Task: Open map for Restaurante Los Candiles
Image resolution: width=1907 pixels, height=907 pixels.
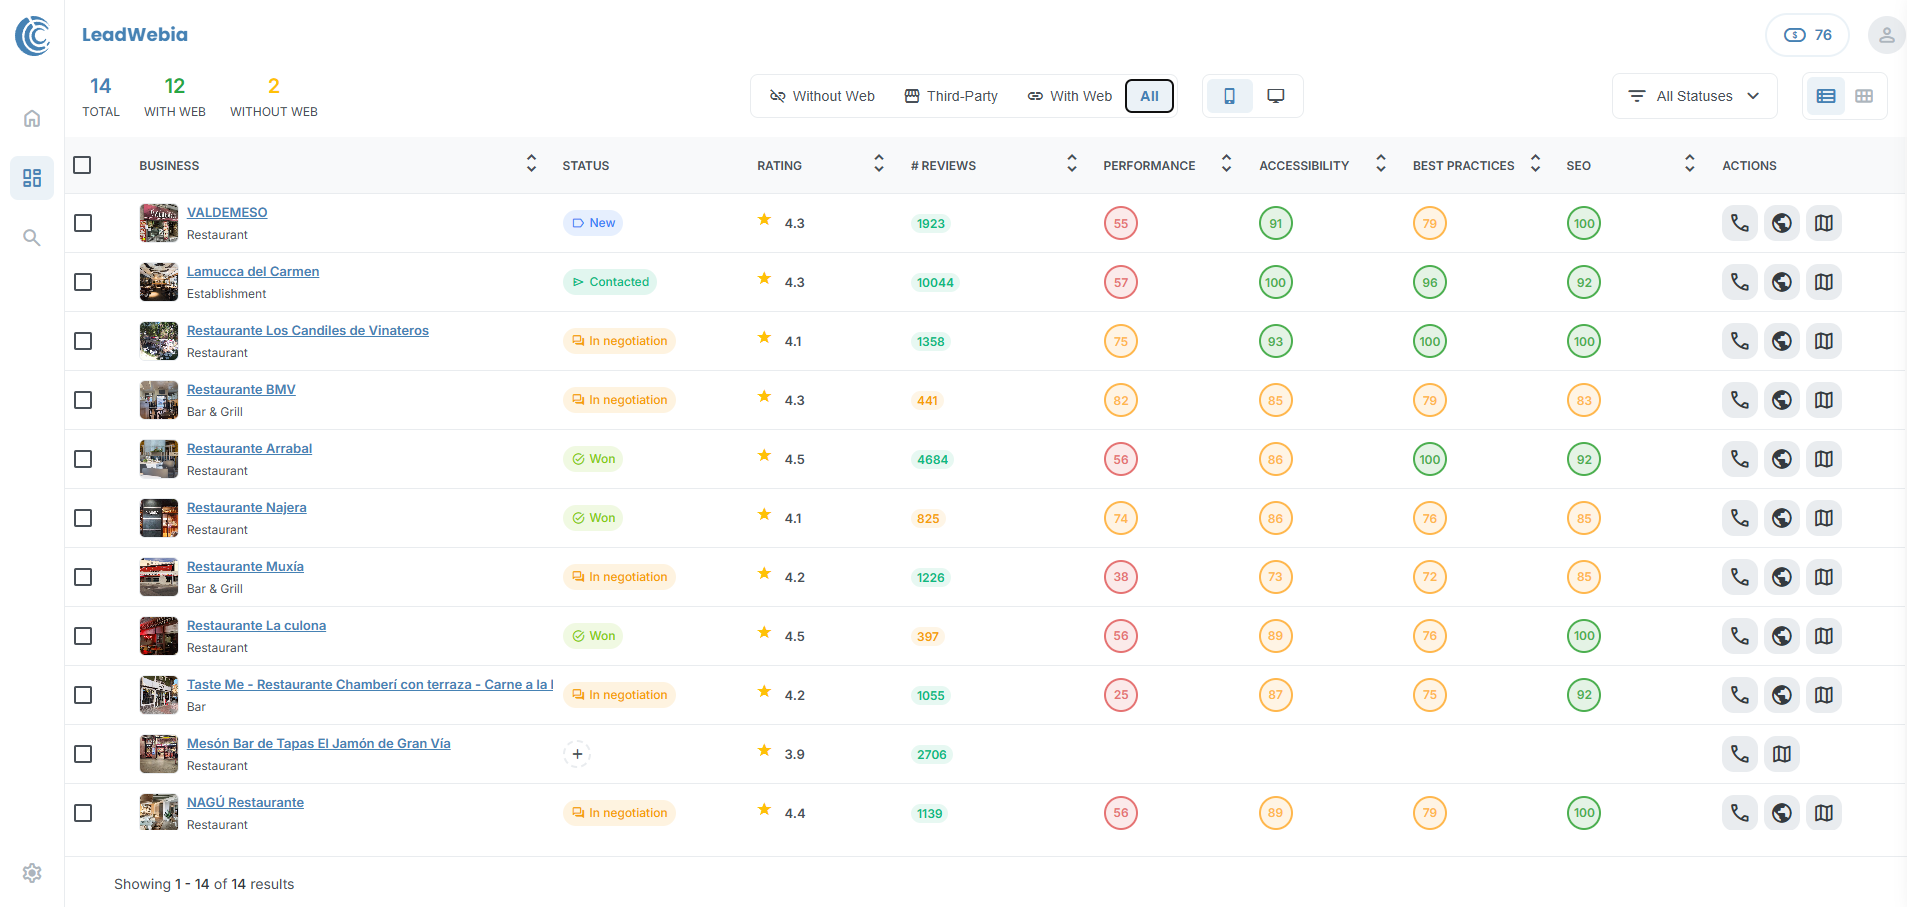Action: pos(1824,341)
